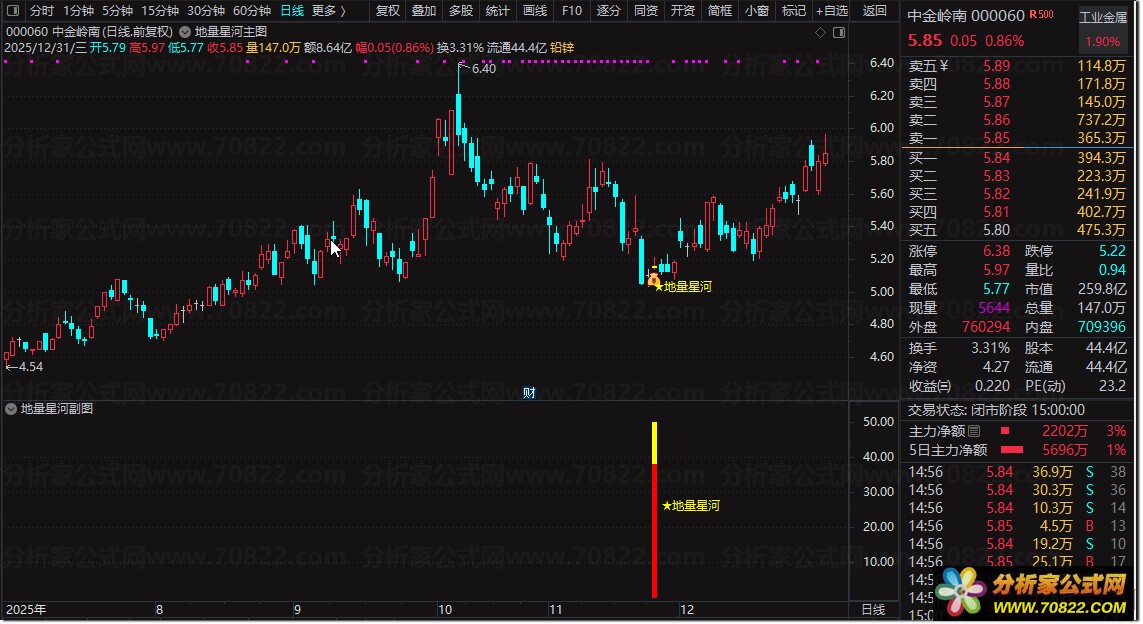Open the 小窗 small window

point(757,11)
